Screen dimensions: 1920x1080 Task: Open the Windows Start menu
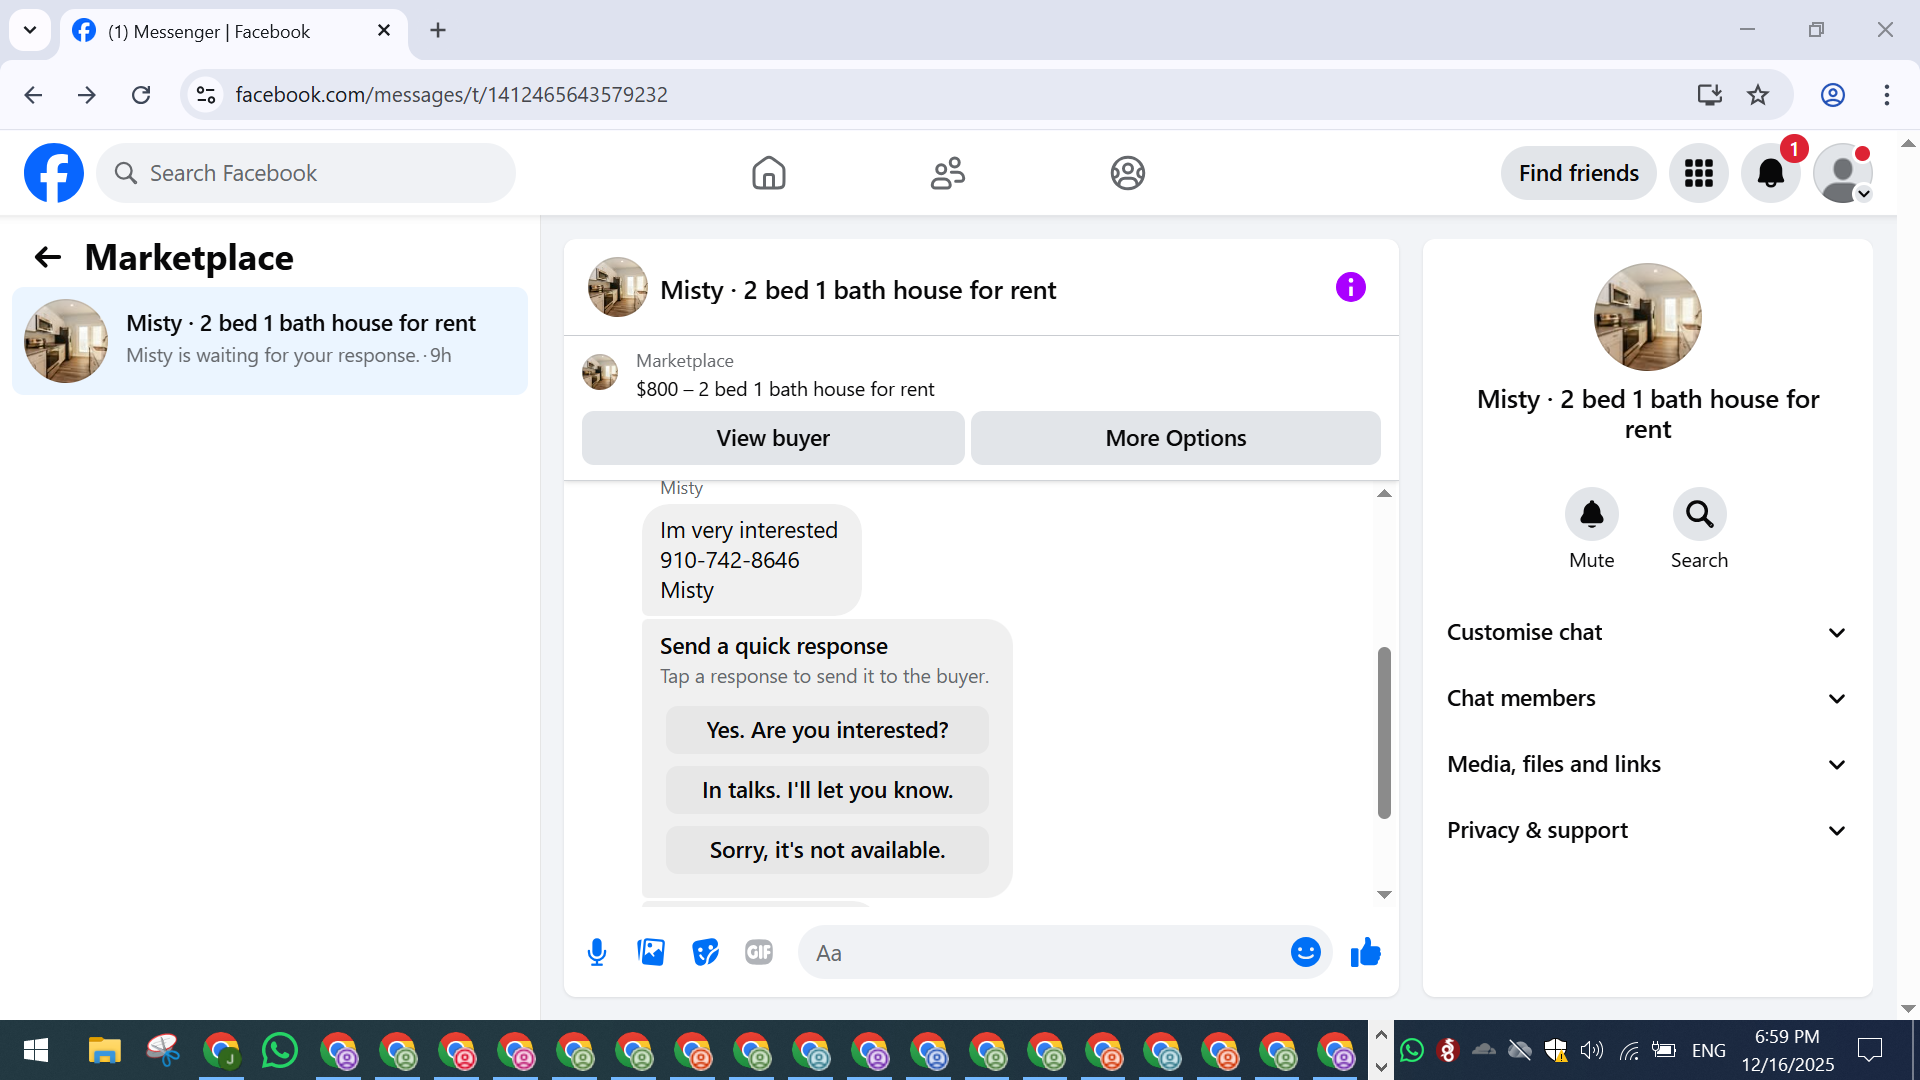[36, 1051]
